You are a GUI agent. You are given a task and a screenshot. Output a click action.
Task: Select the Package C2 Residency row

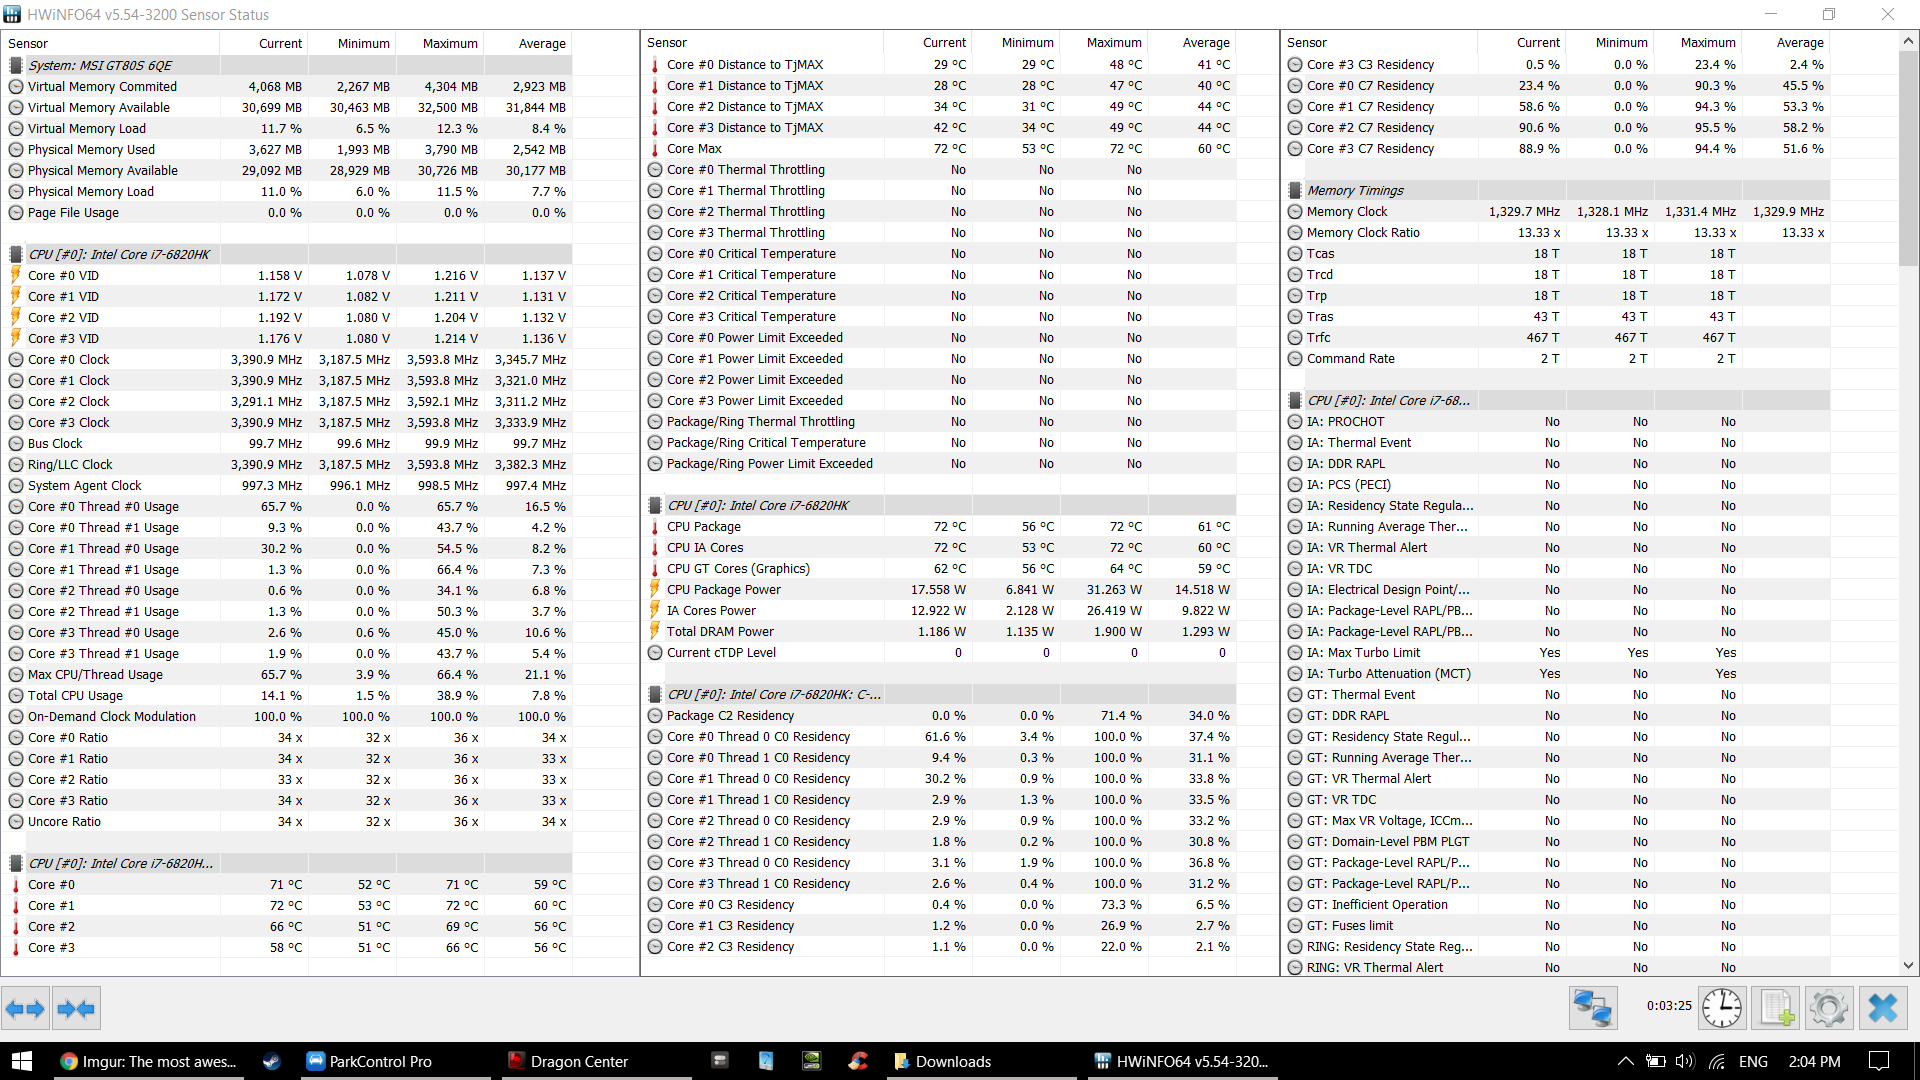pos(940,715)
